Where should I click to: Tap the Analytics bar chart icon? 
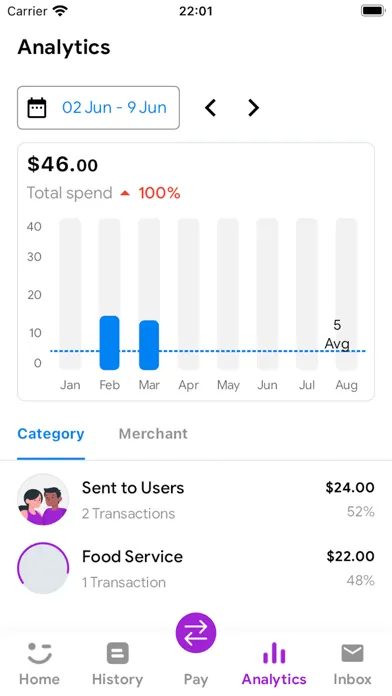pos(274,653)
